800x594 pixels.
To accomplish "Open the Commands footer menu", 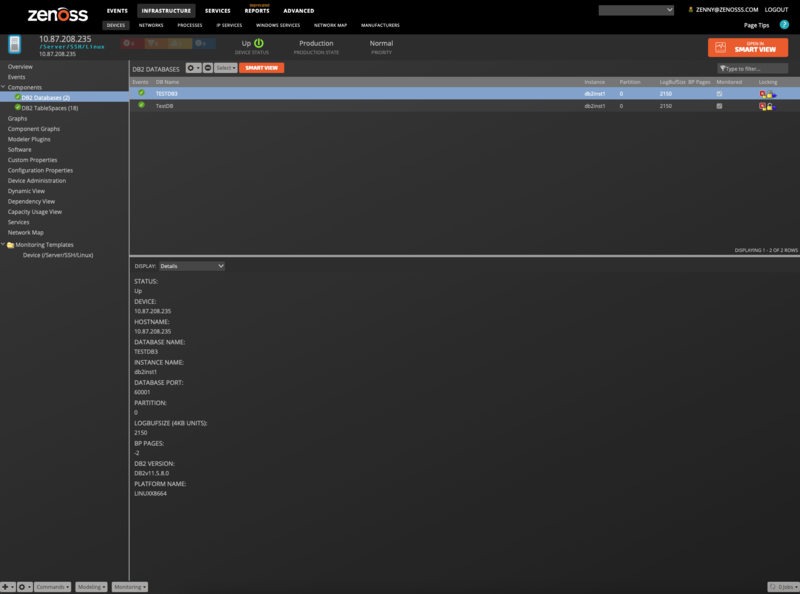I will point(53,587).
